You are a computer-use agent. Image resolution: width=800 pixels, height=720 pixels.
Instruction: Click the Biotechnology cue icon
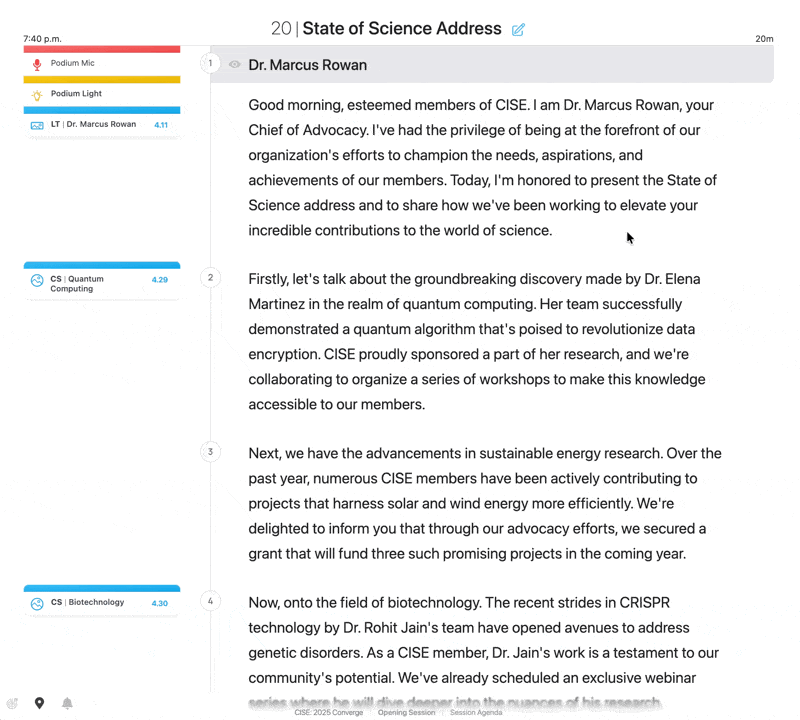37,603
